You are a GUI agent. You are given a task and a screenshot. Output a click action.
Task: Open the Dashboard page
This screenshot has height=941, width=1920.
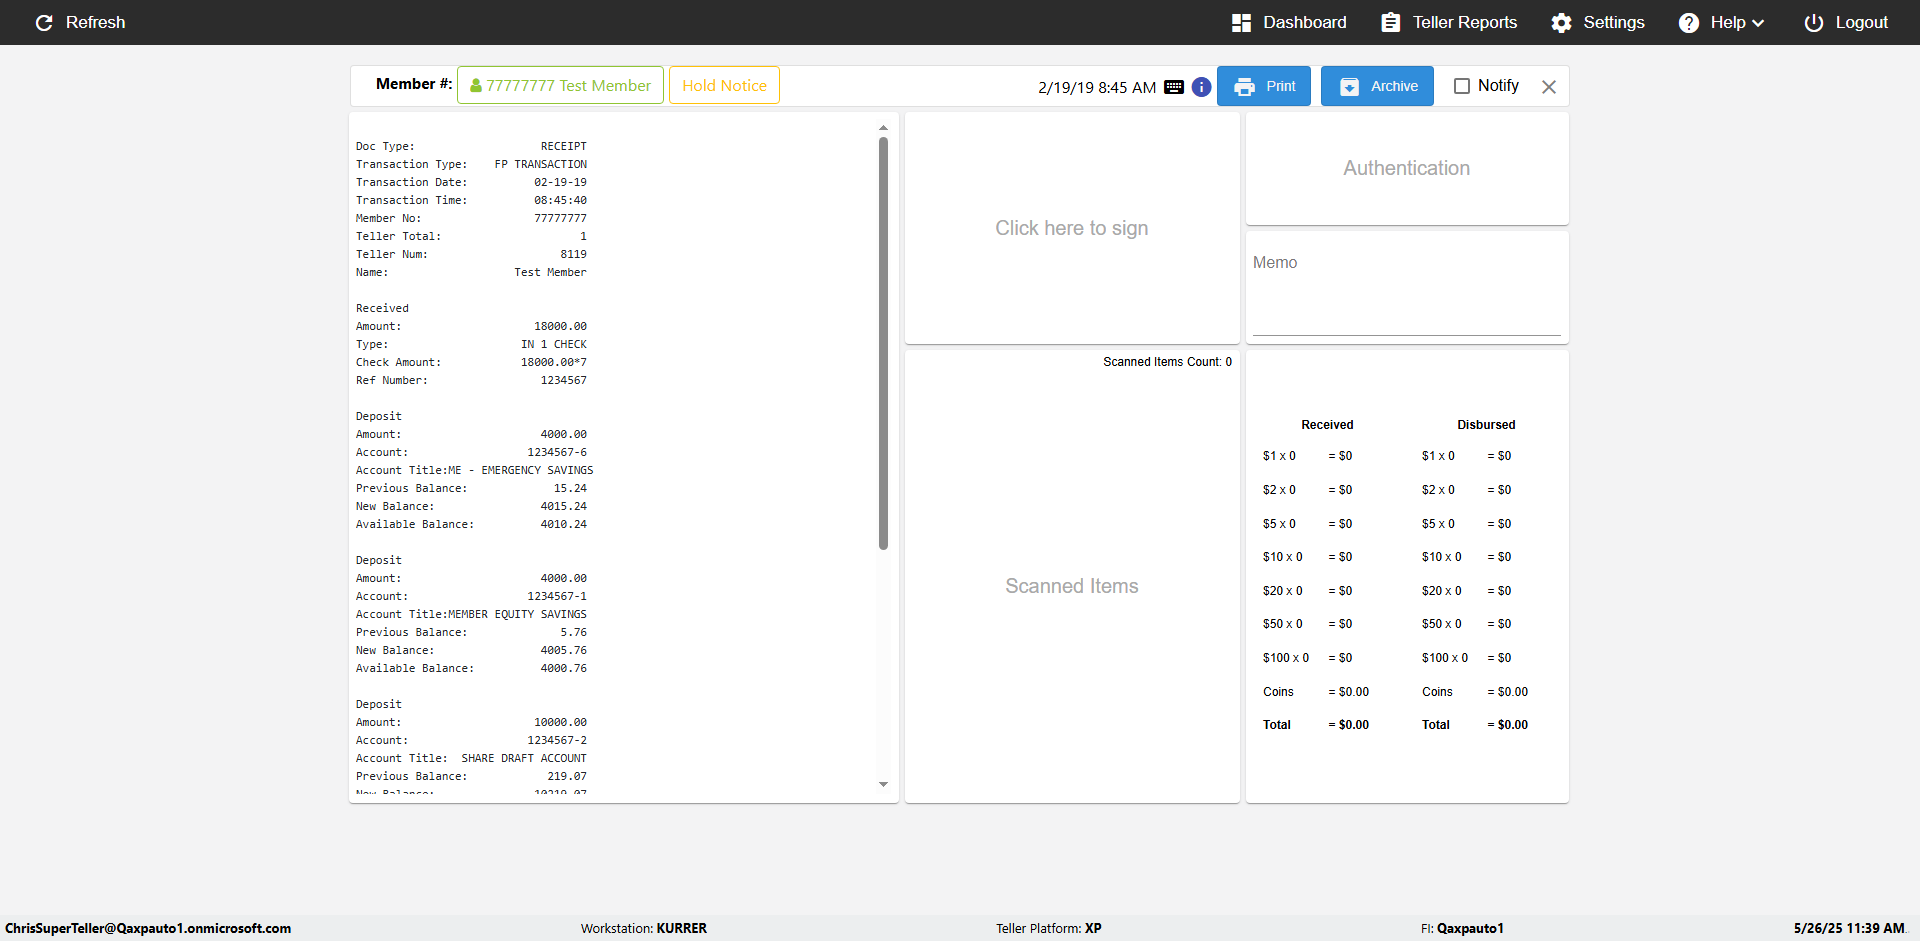[1289, 22]
